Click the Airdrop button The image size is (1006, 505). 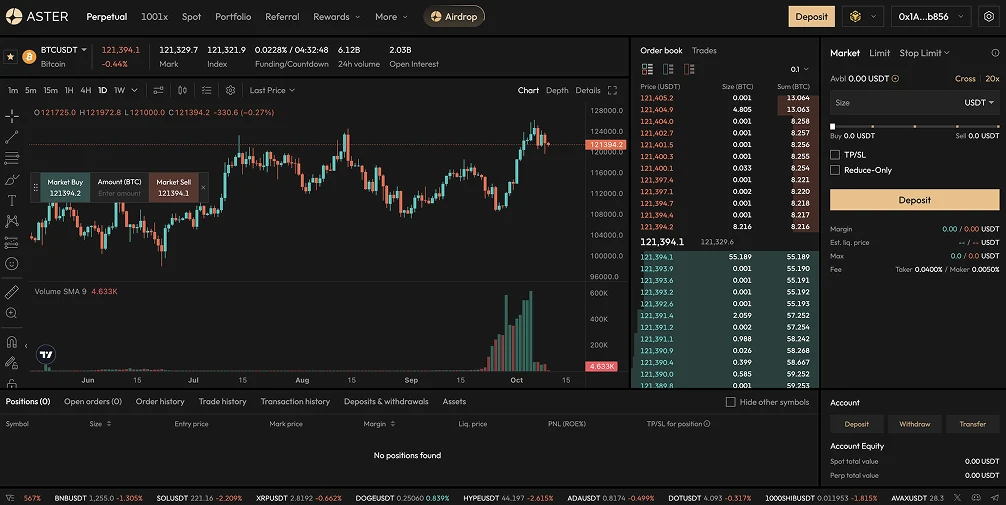[x=454, y=17]
